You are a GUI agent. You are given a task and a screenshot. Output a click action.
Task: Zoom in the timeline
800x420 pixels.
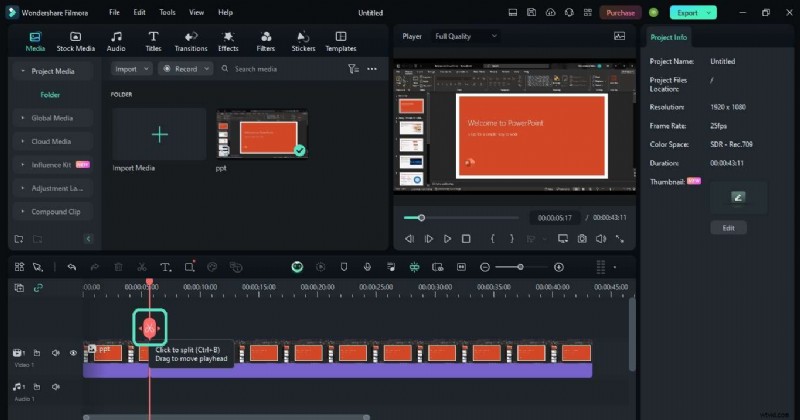tap(559, 267)
